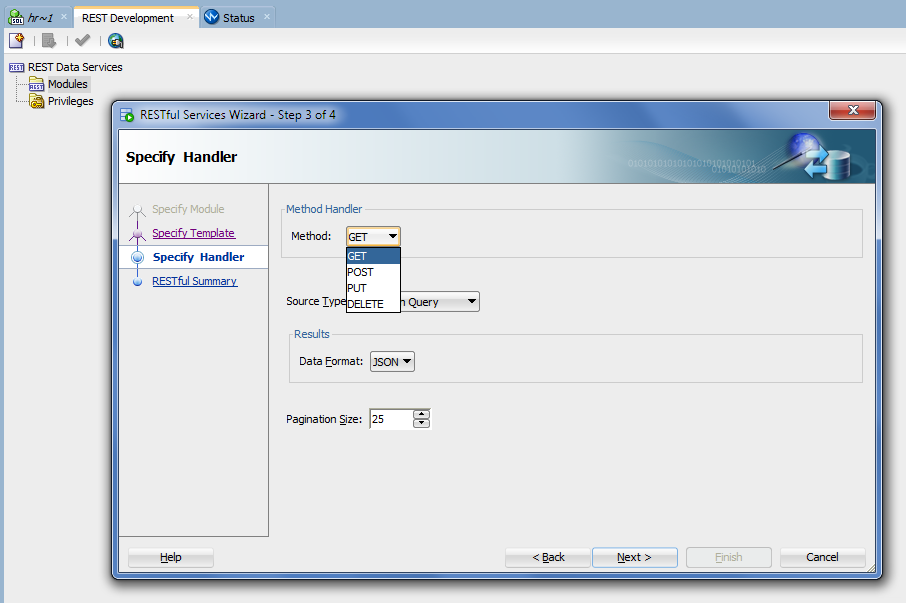Viewport: 906px width, 603px height.
Task: Switch to the hr~1 SQL tab
Action: pyautogui.click(x=40, y=18)
